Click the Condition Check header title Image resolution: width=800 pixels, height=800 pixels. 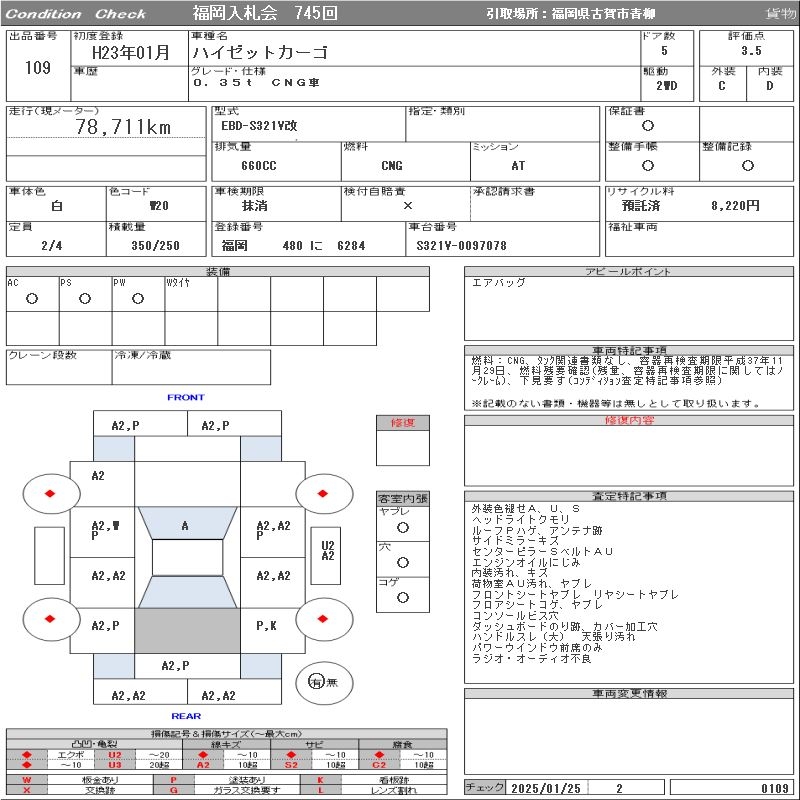coord(76,14)
